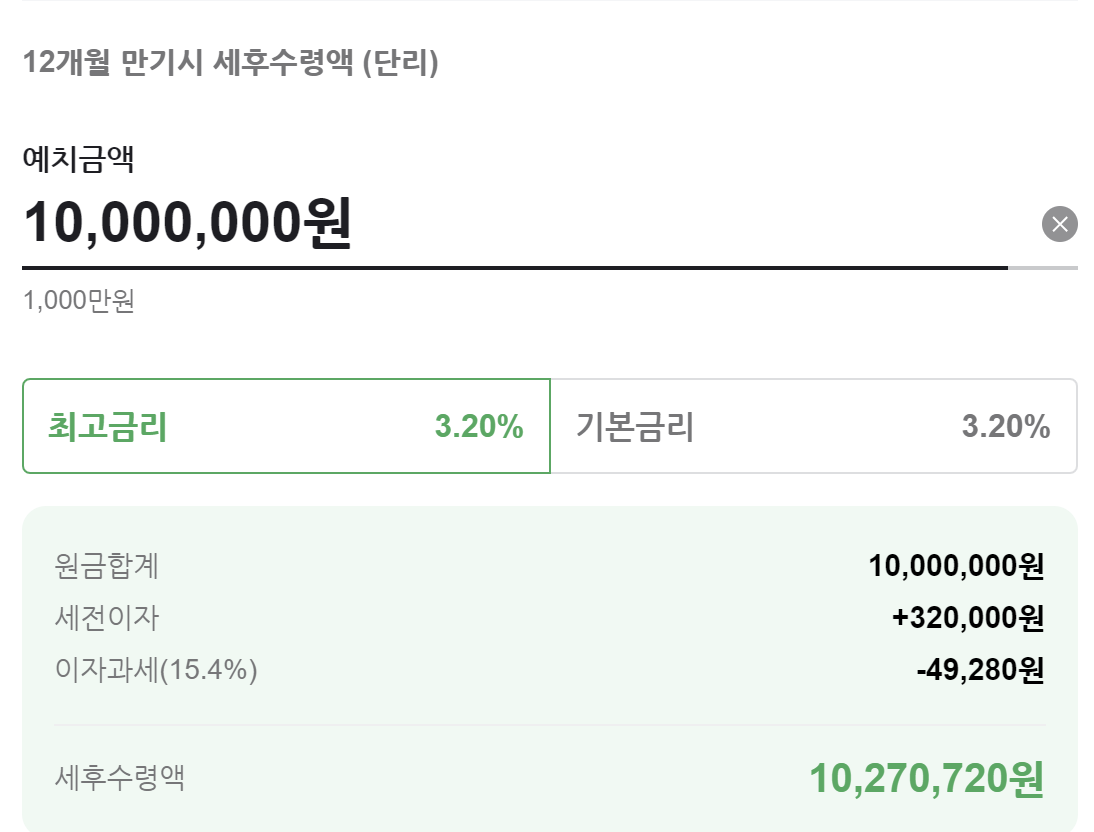Clear the deposit amount with the X icon
This screenshot has height=832, width=1094.
(1059, 224)
